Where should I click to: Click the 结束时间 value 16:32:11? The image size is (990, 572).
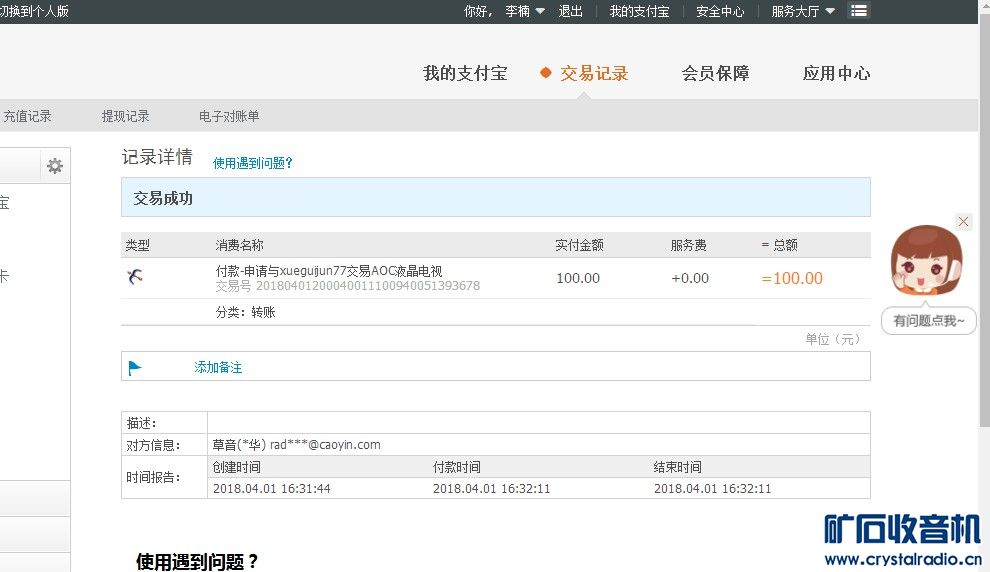pos(712,489)
